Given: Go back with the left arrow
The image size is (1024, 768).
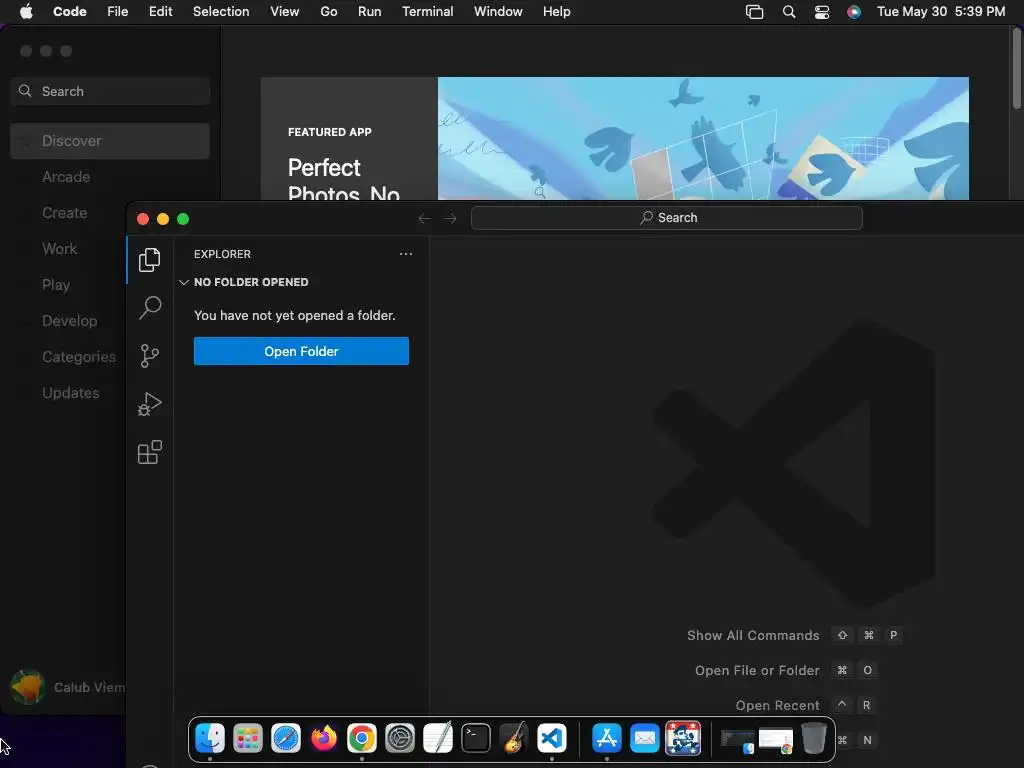Looking at the screenshot, I should tap(424, 218).
